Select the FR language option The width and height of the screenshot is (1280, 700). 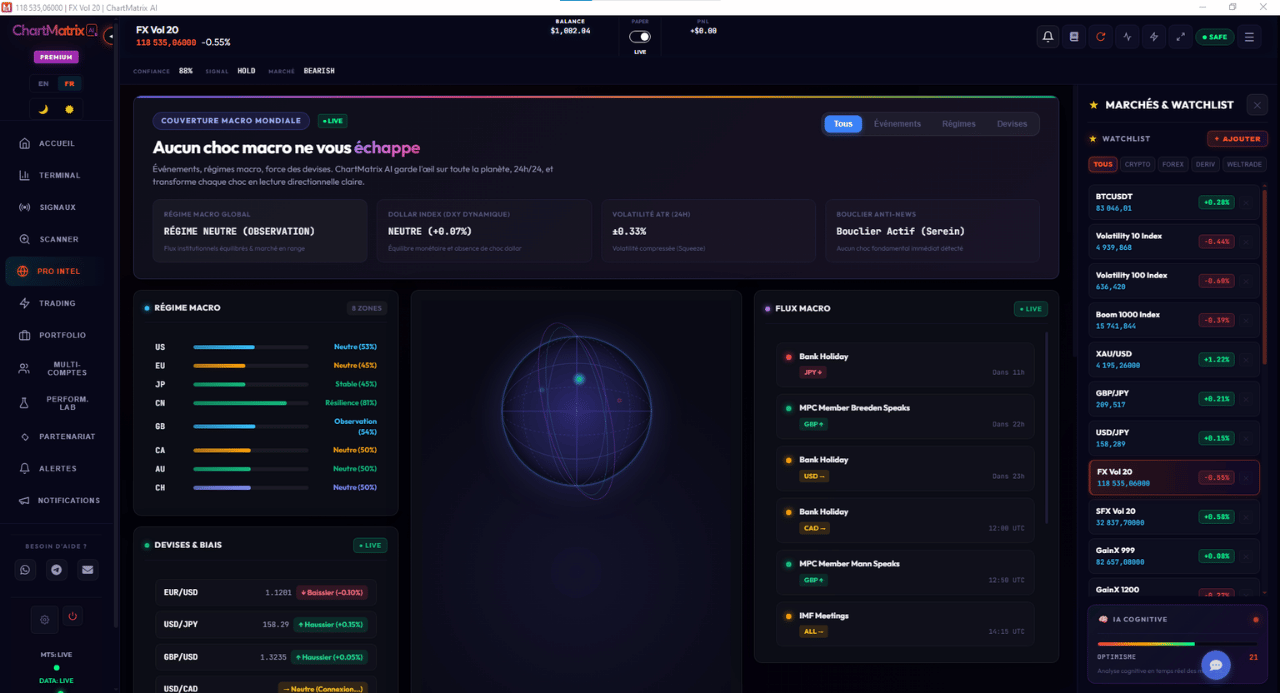[x=70, y=84]
